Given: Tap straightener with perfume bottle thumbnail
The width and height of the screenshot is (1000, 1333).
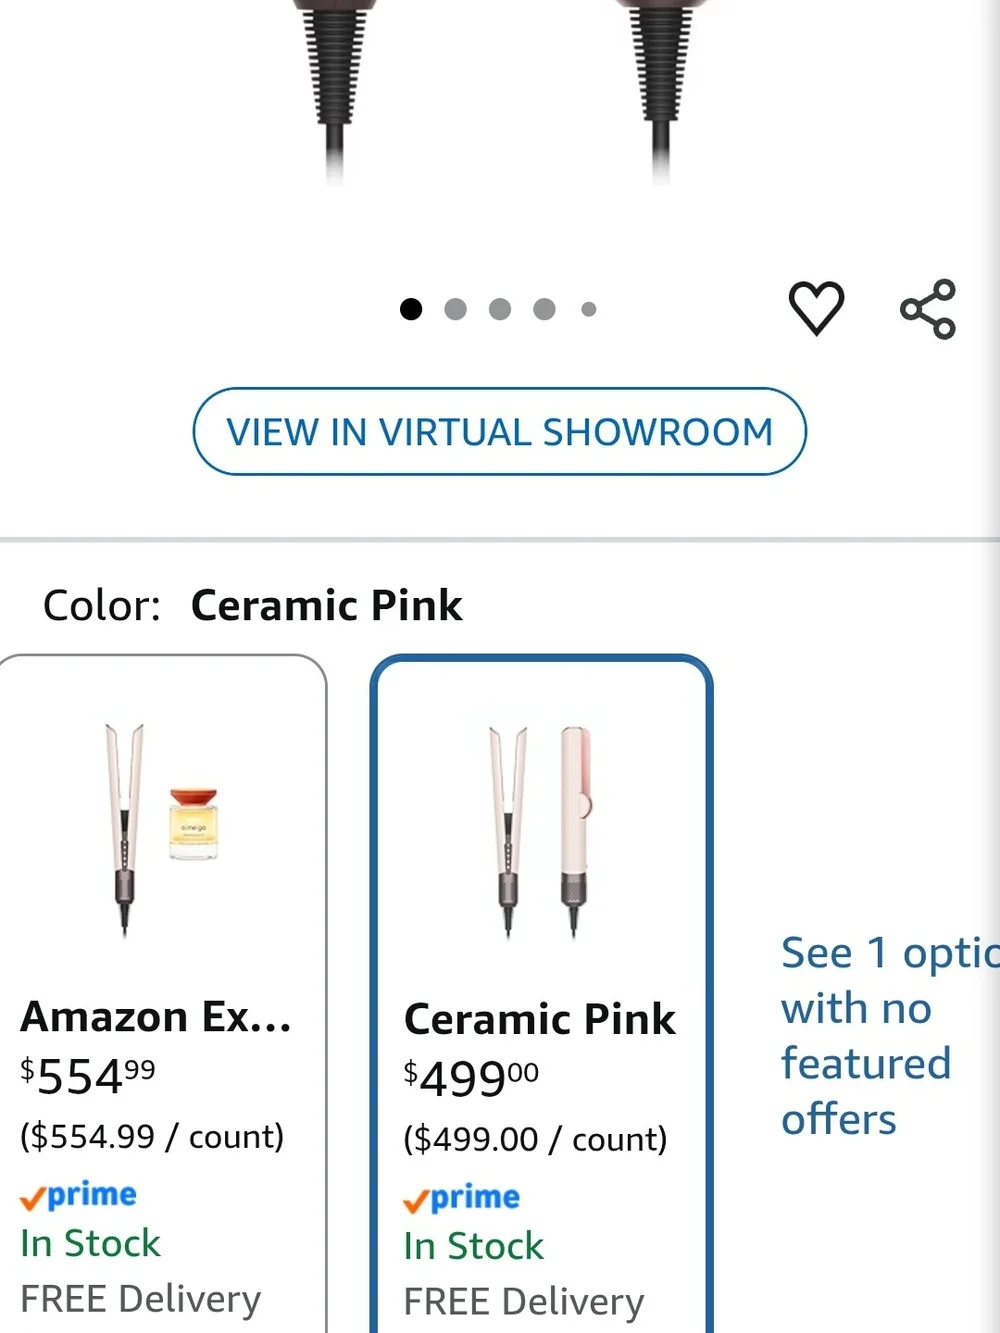Looking at the screenshot, I should pos(162,829).
